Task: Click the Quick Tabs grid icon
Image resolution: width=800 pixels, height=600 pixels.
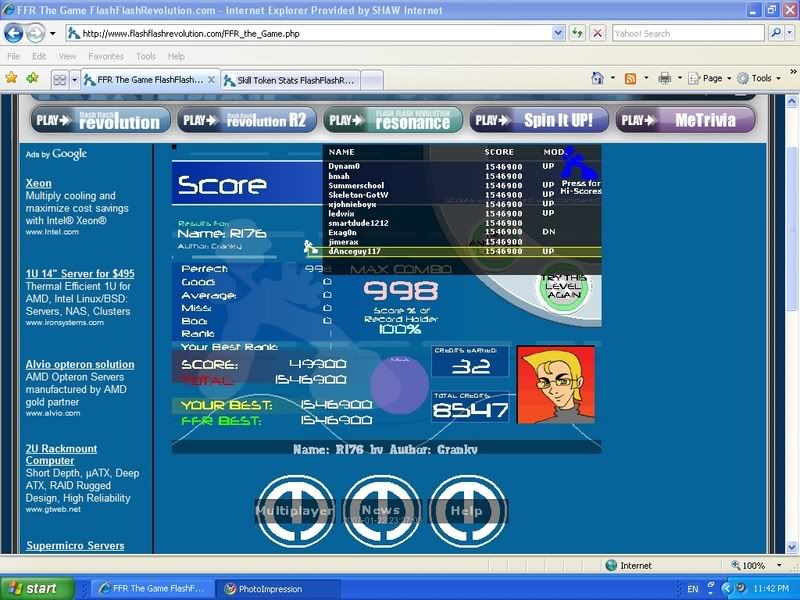Action: tap(60, 79)
